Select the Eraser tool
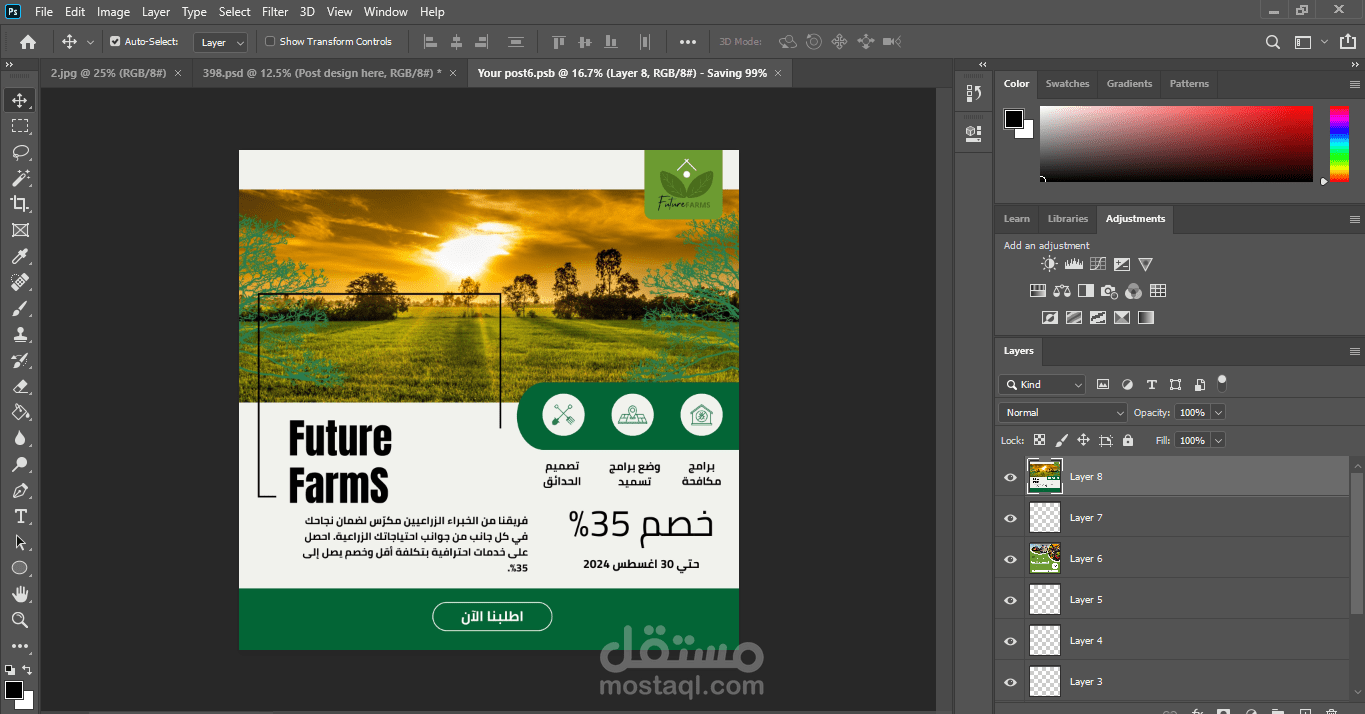1365x714 pixels. 20,386
